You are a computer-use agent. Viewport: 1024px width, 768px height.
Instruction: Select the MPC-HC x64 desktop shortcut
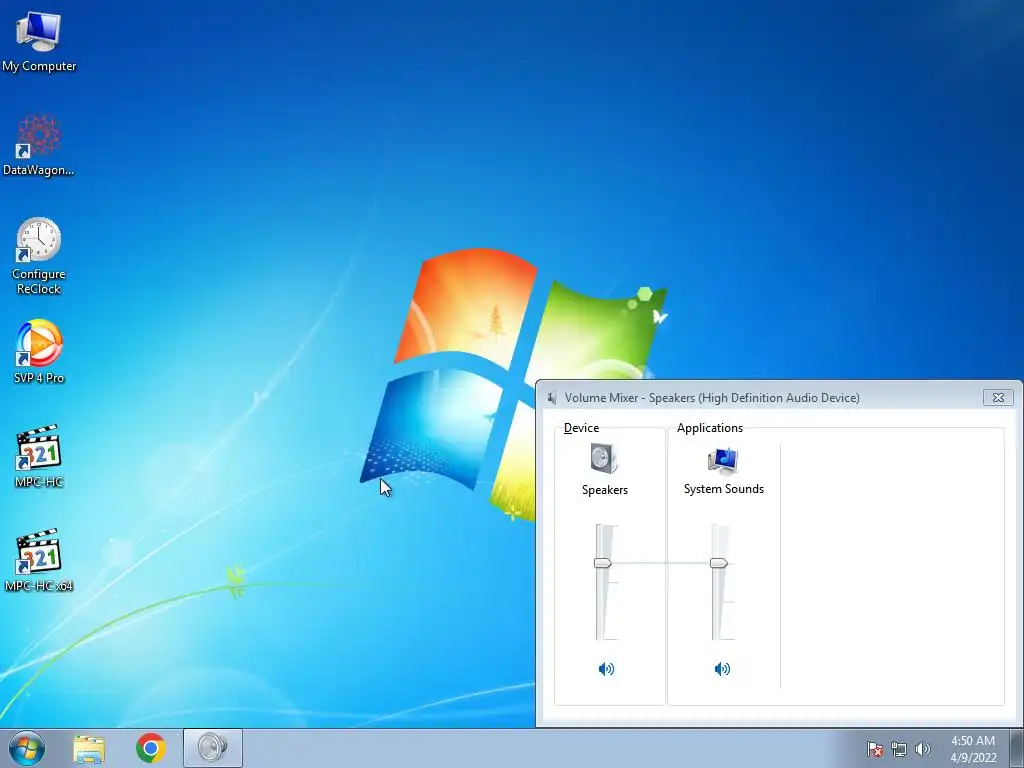39,560
